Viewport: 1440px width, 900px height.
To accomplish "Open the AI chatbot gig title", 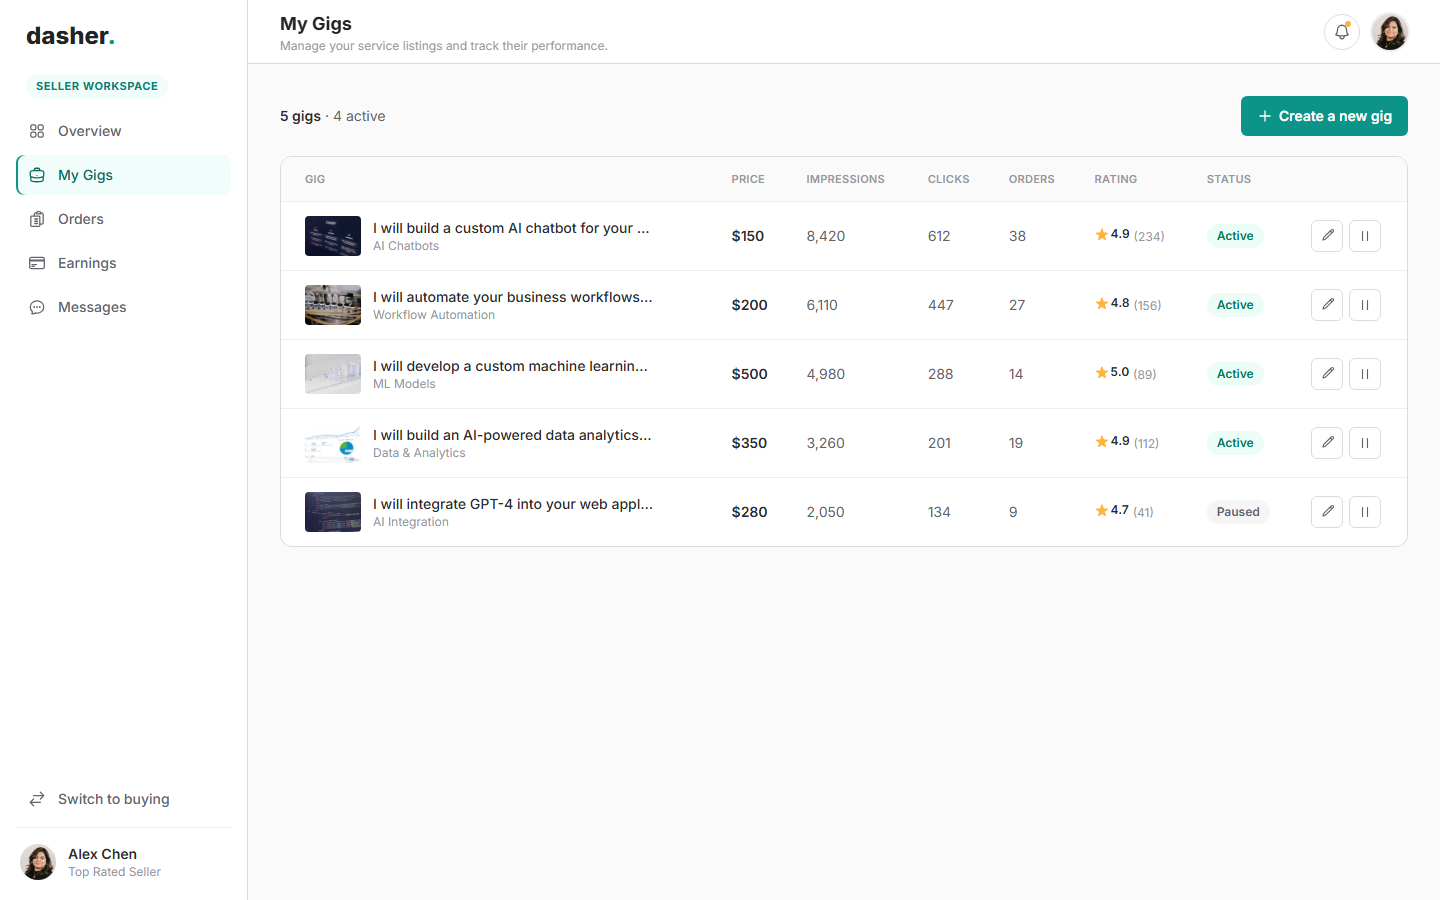I will (511, 228).
